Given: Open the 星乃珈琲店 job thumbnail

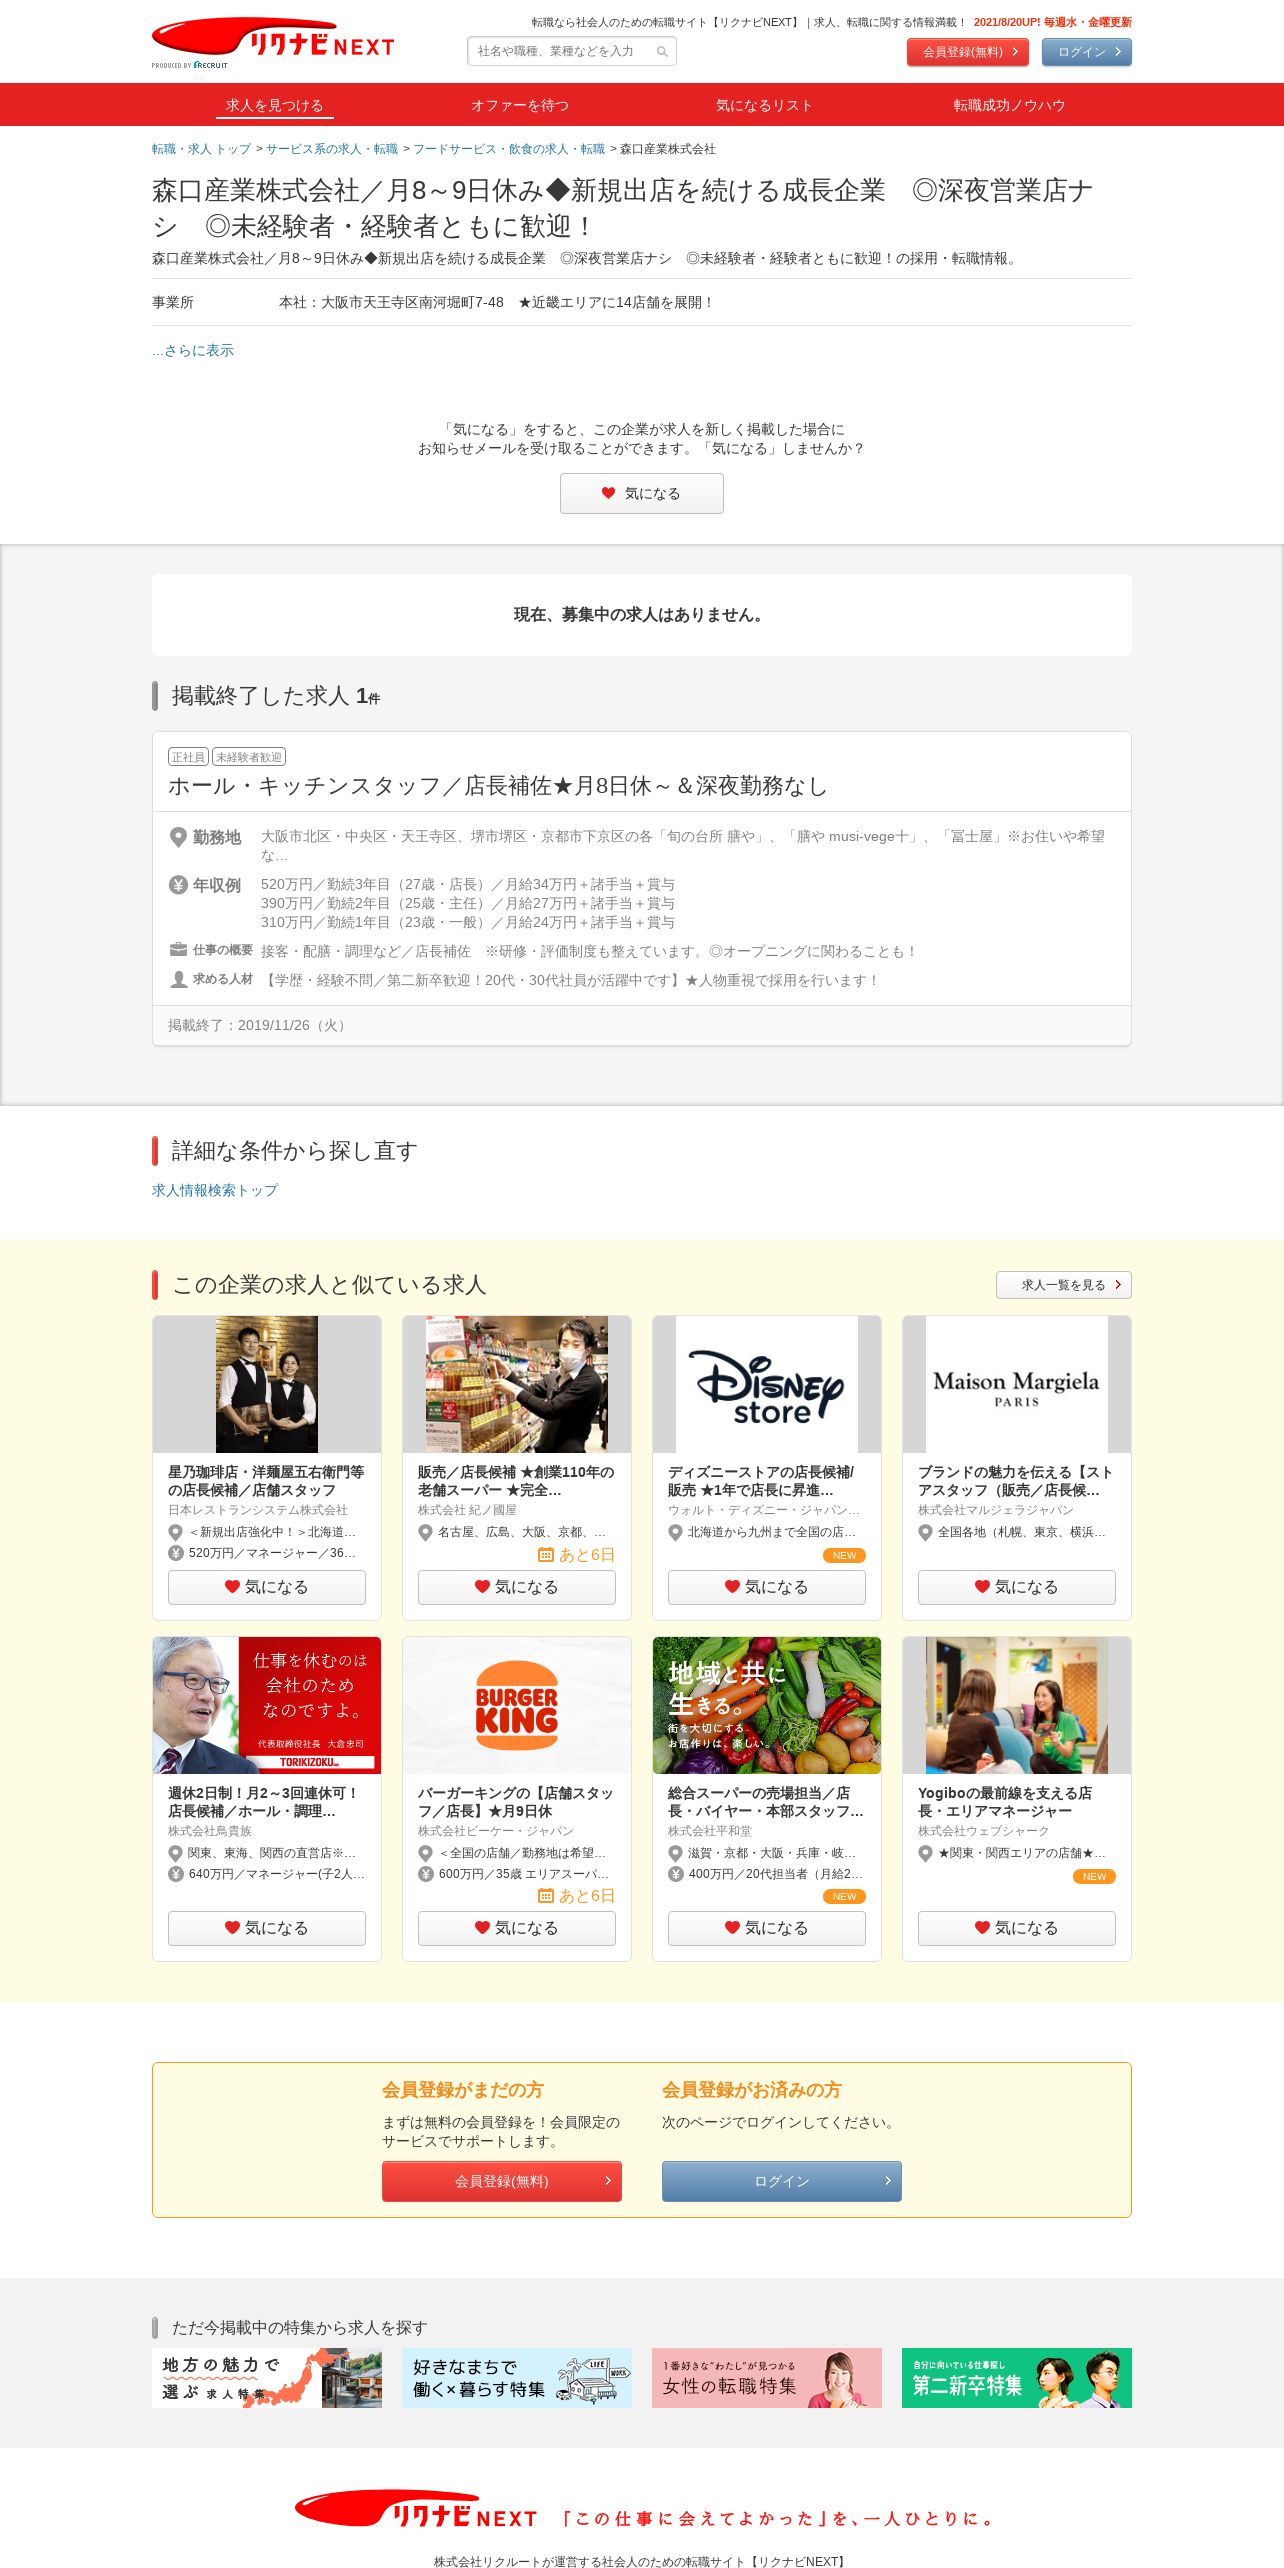Looking at the screenshot, I should tap(267, 1384).
